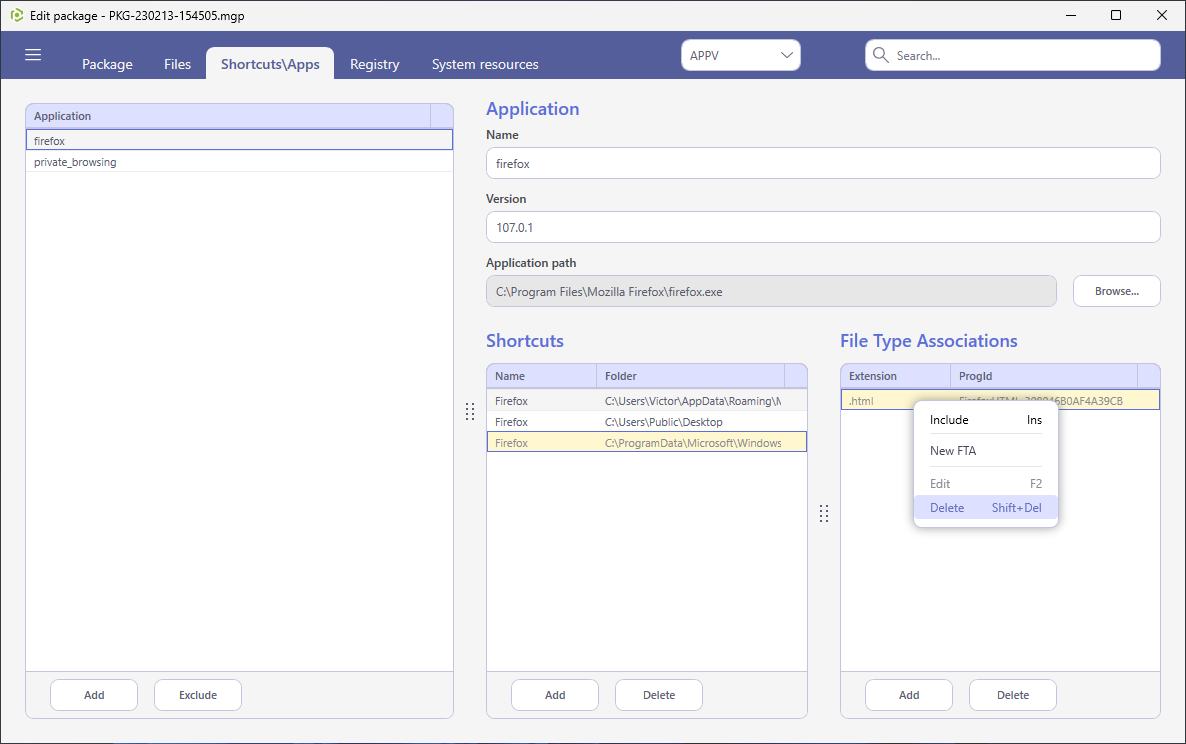Click the splitter grip left of File Type Associations
The height and width of the screenshot is (744, 1186).
[x=824, y=513]
